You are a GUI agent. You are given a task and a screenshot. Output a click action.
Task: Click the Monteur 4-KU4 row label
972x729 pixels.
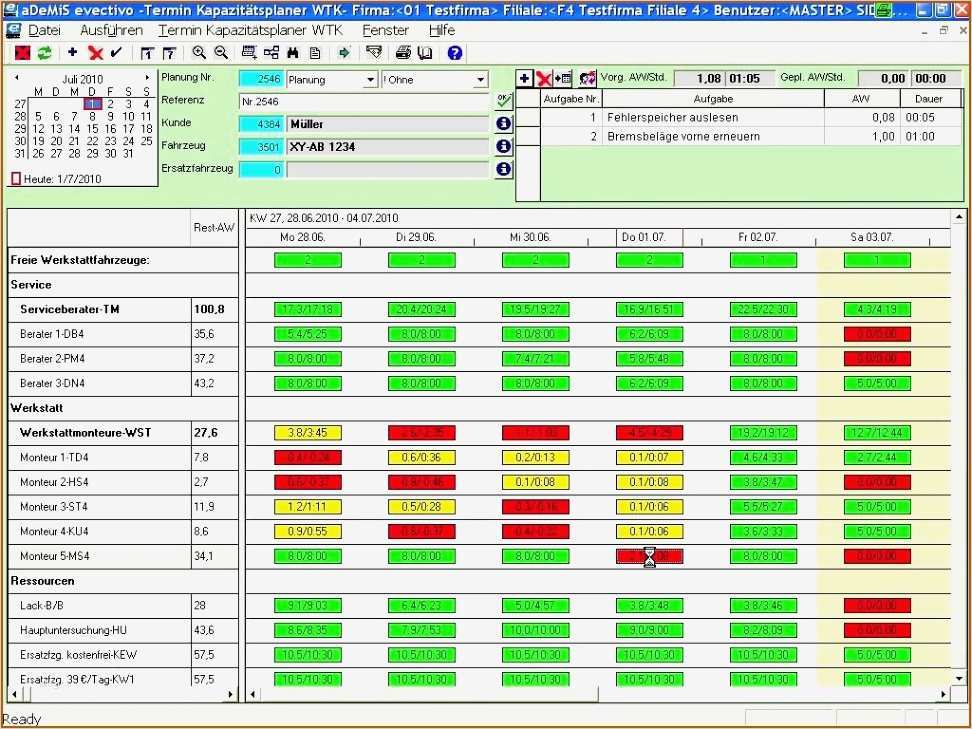pos(55,531)
